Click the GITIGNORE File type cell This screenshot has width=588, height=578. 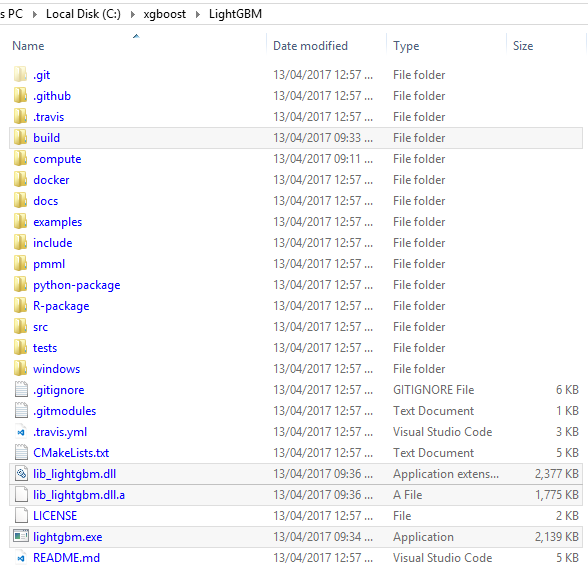433,390
